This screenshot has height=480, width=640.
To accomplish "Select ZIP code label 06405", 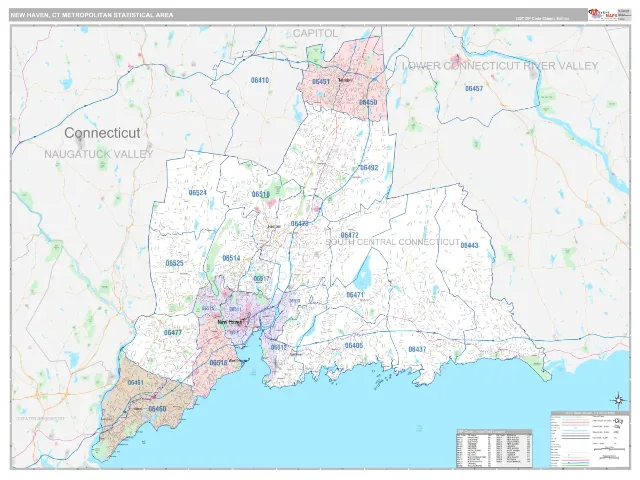I will tap(354, 346).
